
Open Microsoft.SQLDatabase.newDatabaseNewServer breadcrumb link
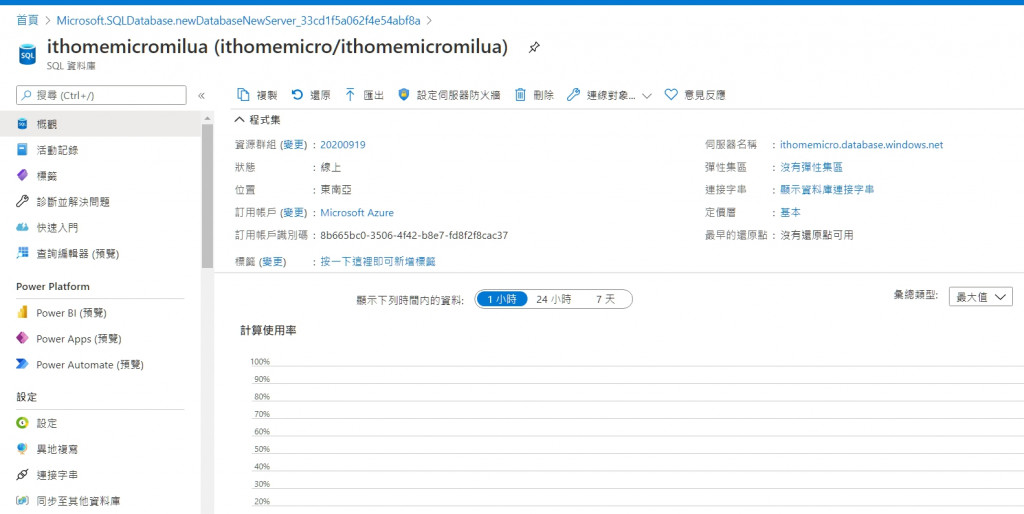pyautogui.click(x=238, y=20)
